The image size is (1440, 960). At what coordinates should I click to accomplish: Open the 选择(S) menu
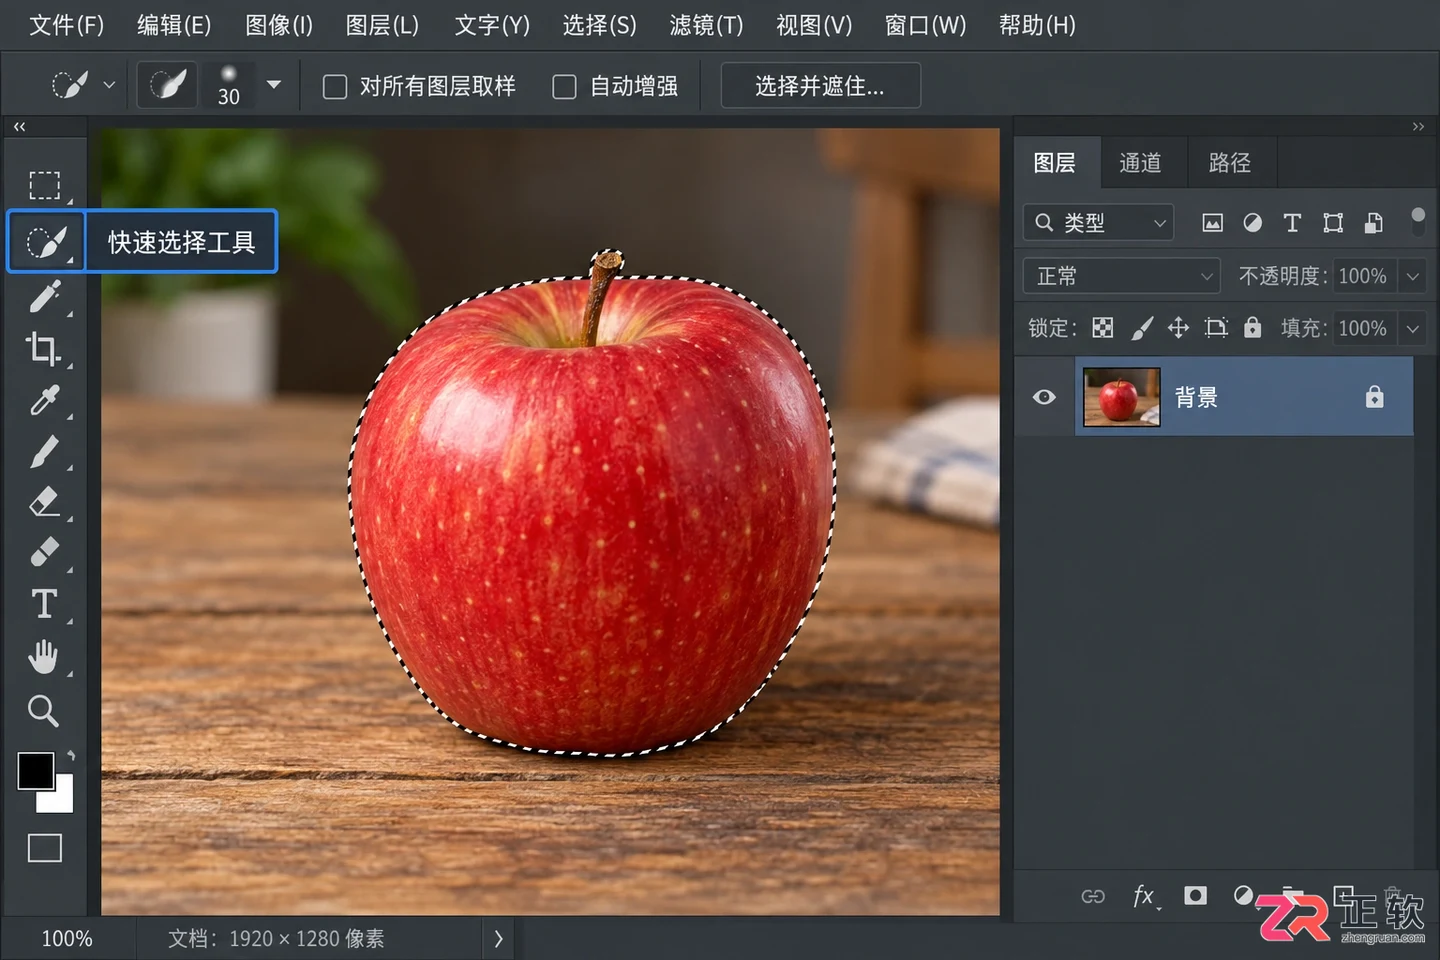(x=599, y=25)
